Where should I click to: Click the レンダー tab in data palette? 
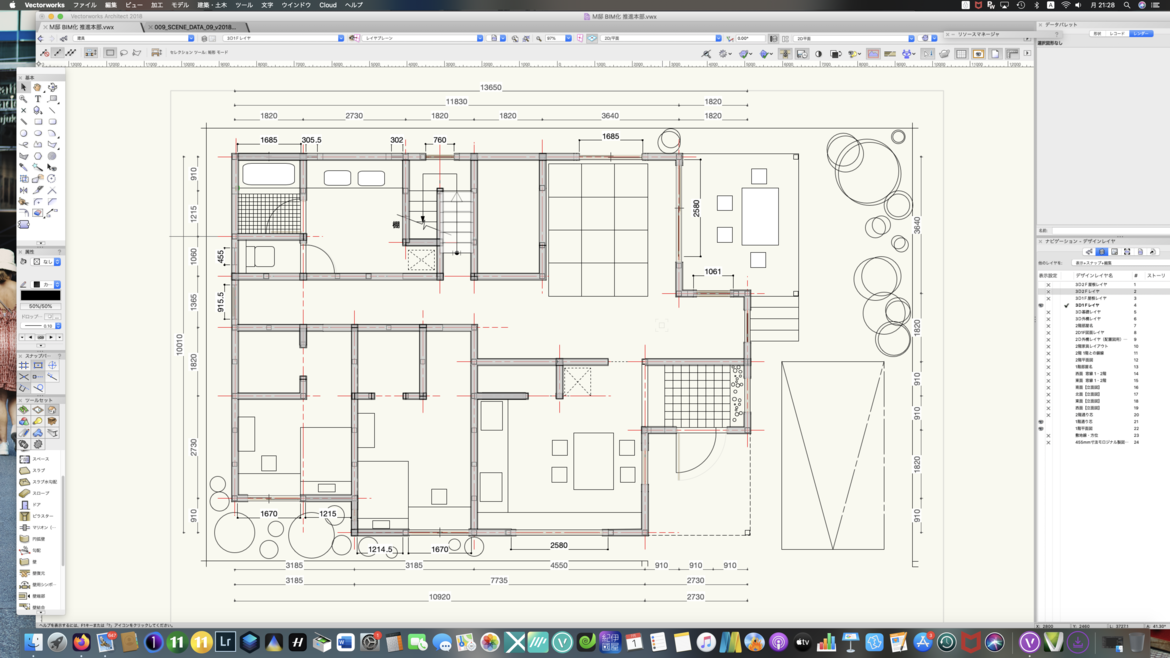(1141, 33)
